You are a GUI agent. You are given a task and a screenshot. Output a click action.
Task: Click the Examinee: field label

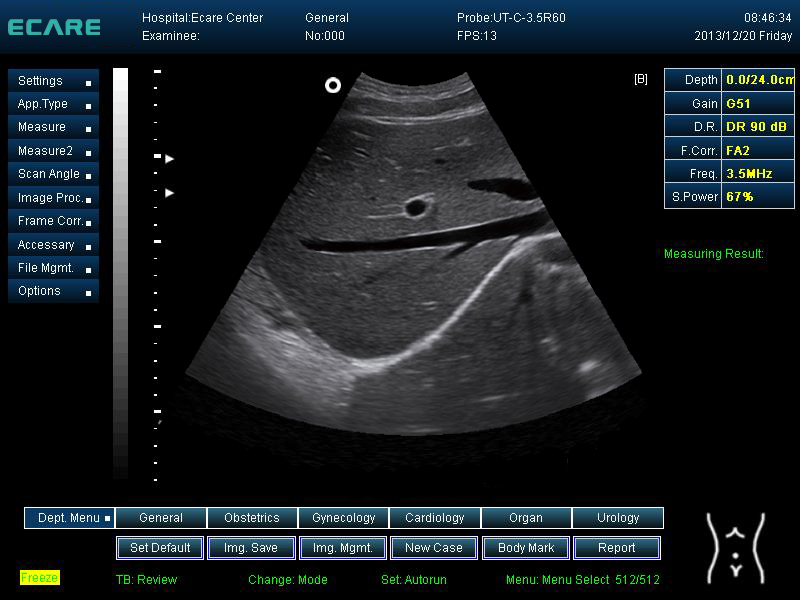point(171,36)
